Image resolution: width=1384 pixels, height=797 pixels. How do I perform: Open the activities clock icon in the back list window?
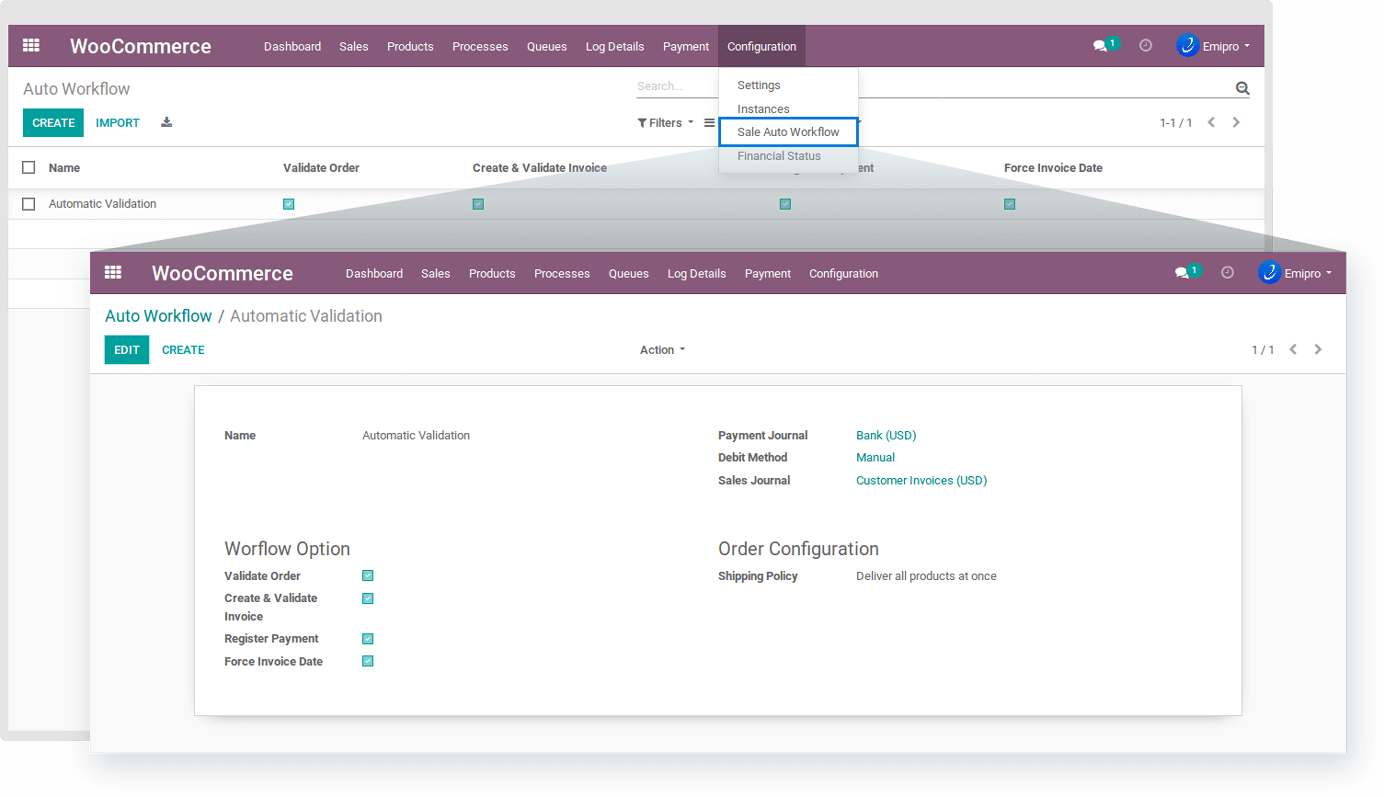pyautogui.click(x=1146, y=46)
